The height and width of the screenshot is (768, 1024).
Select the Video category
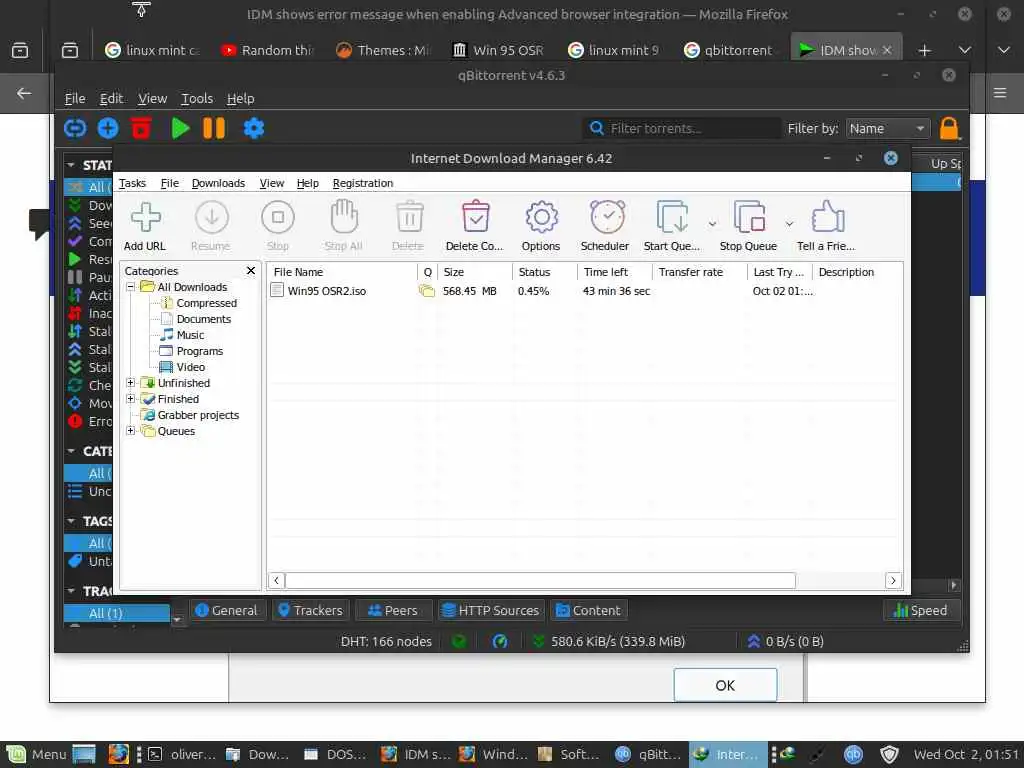coord(191,367)
